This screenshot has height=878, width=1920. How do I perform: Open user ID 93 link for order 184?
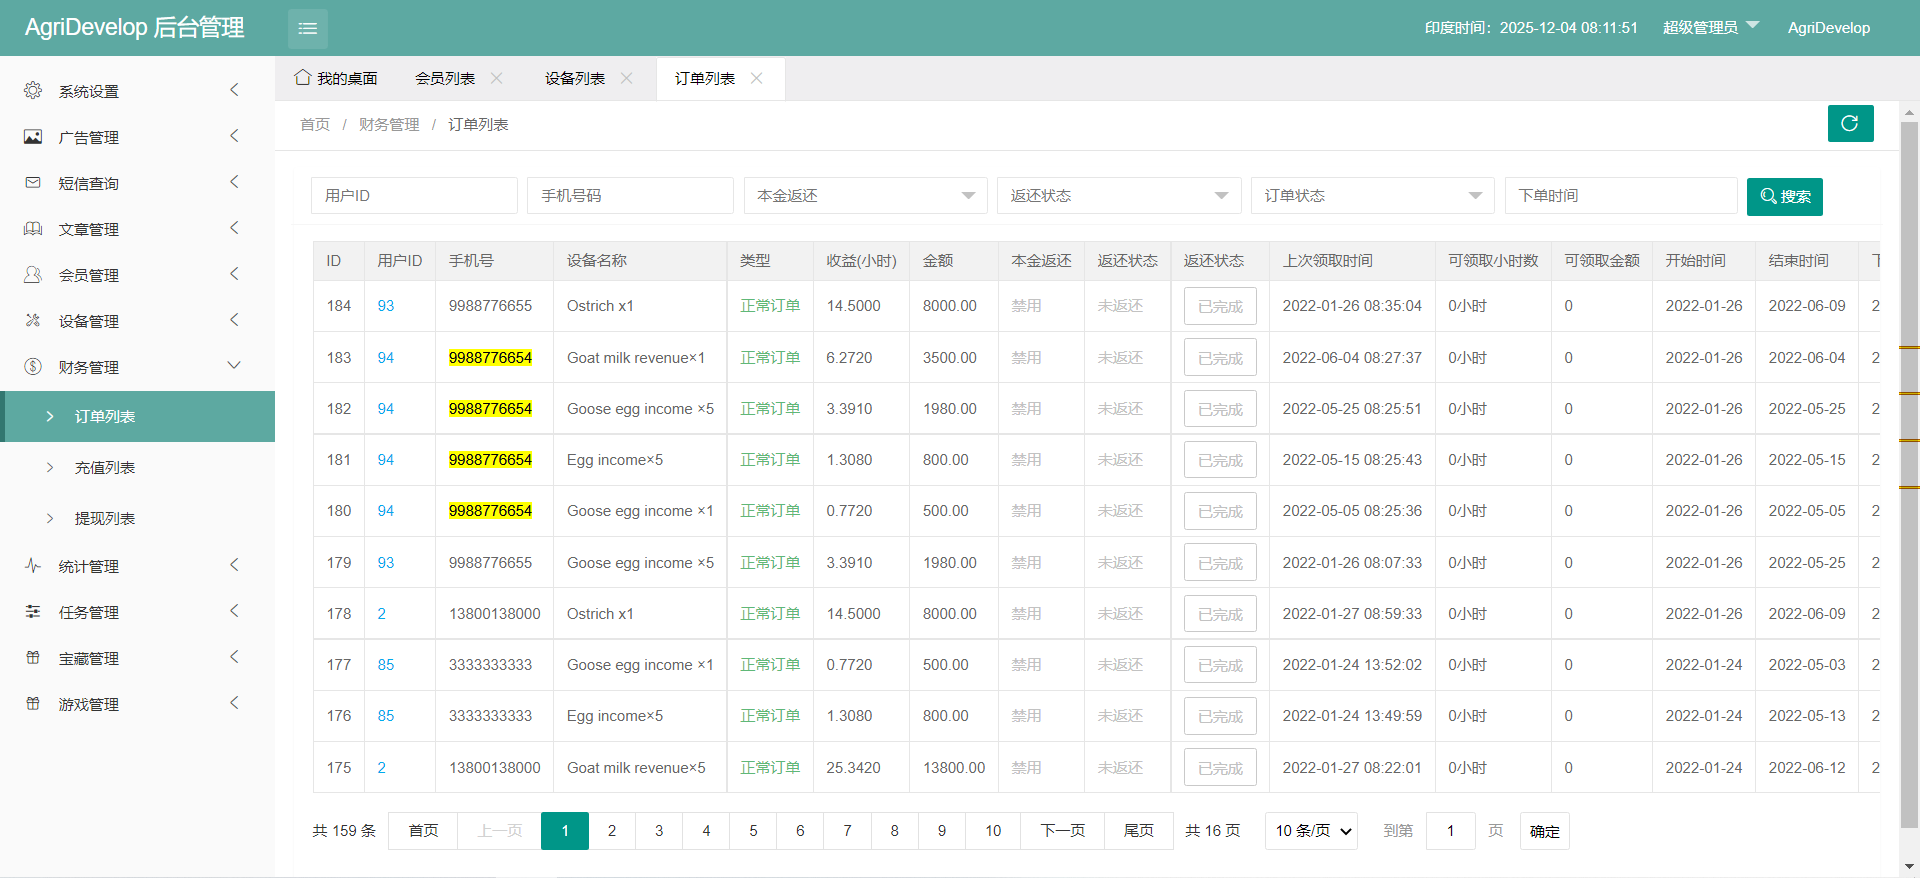click(x=386, y=306)
